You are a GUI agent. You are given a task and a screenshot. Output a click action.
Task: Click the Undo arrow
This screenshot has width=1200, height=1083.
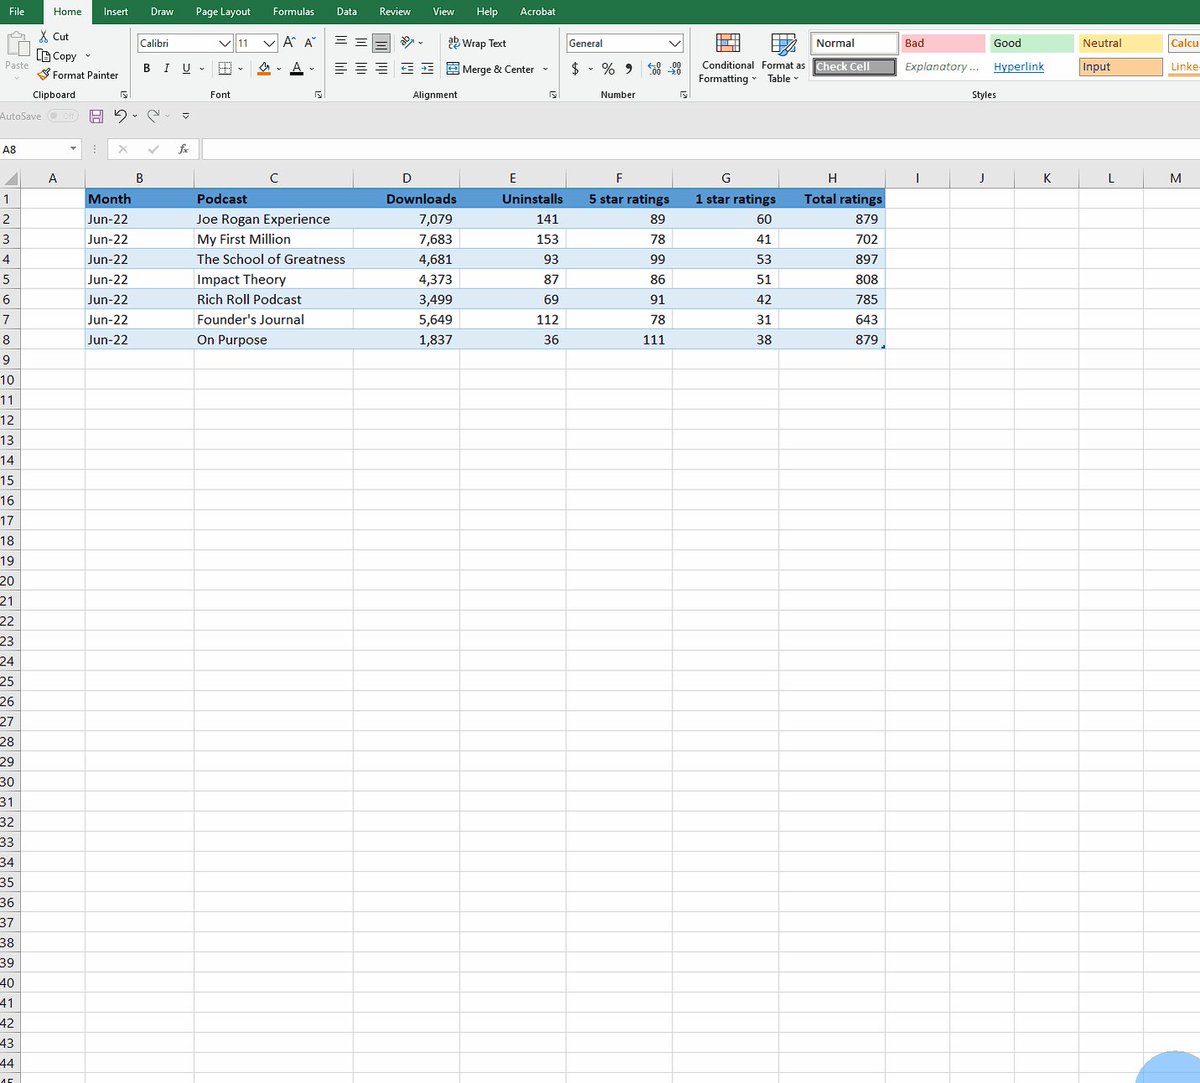(x=120, y=116)
